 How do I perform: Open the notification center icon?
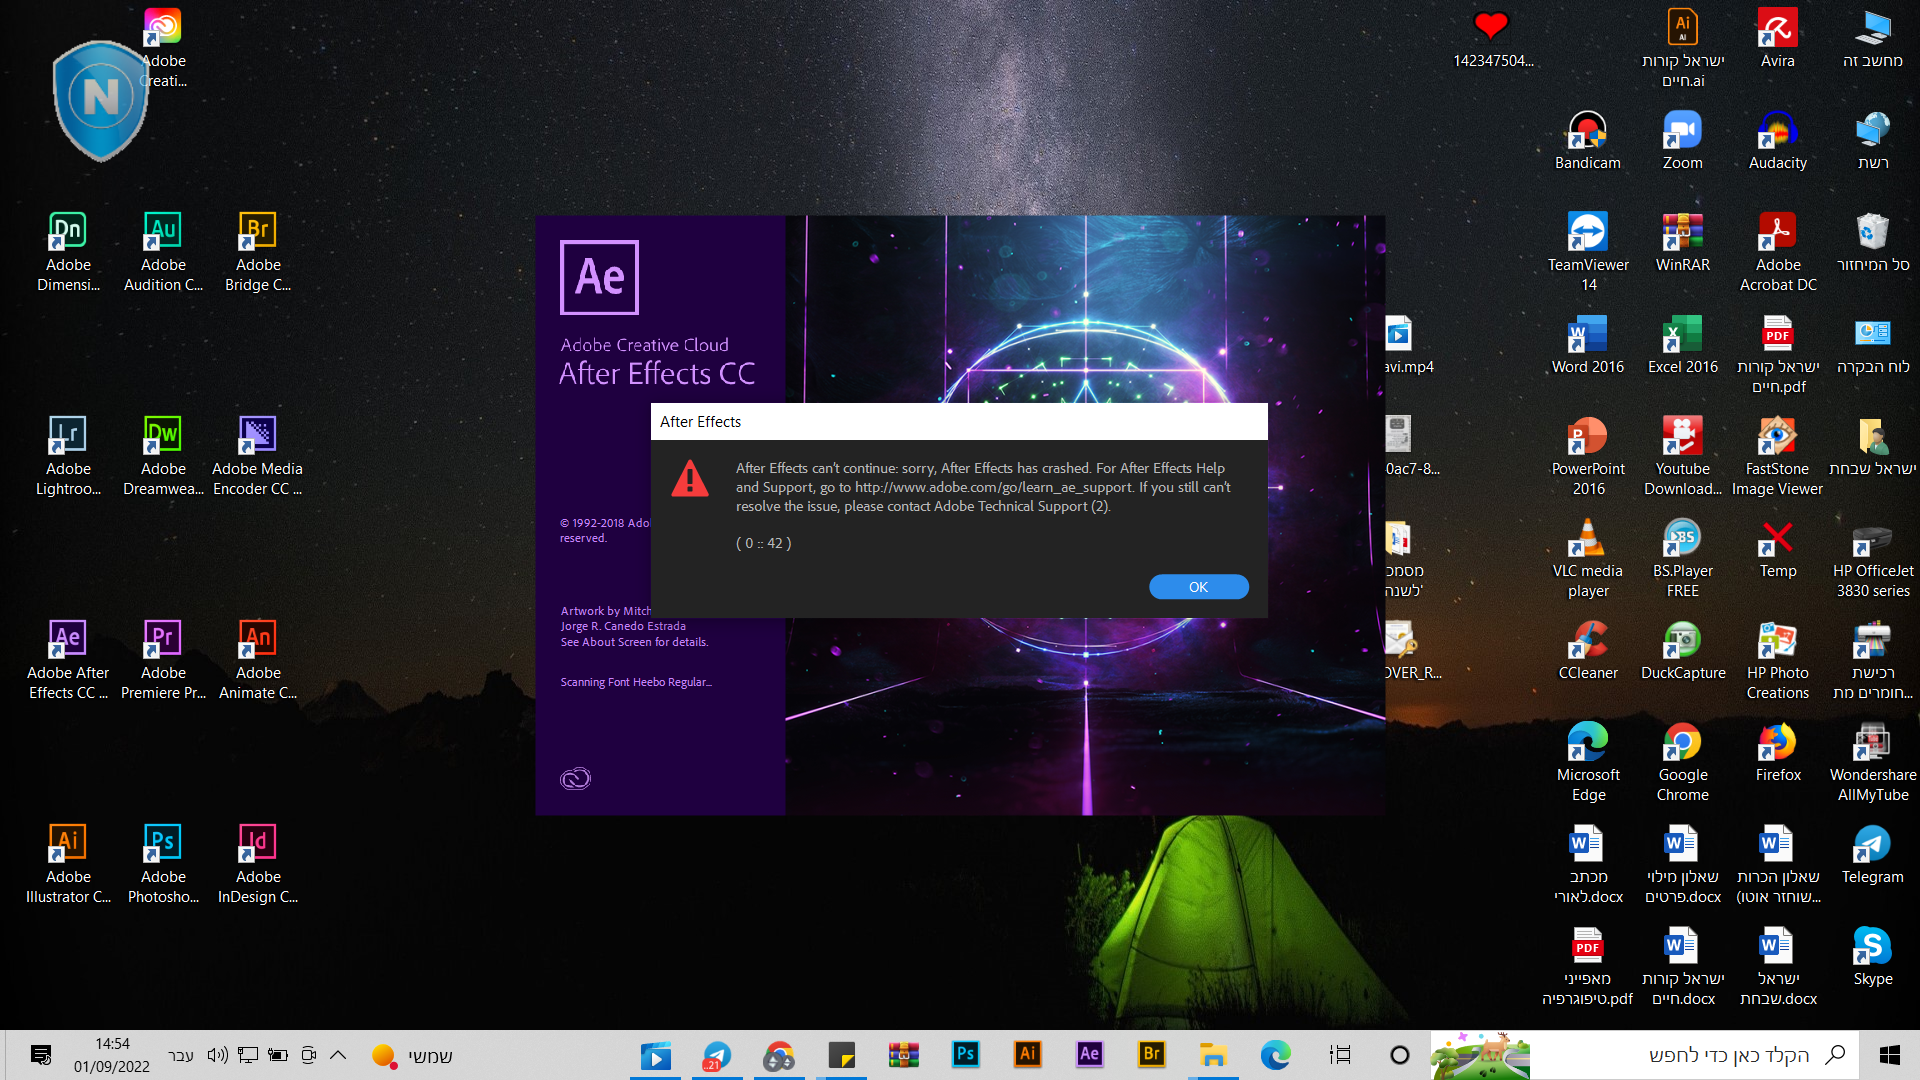41,1055
